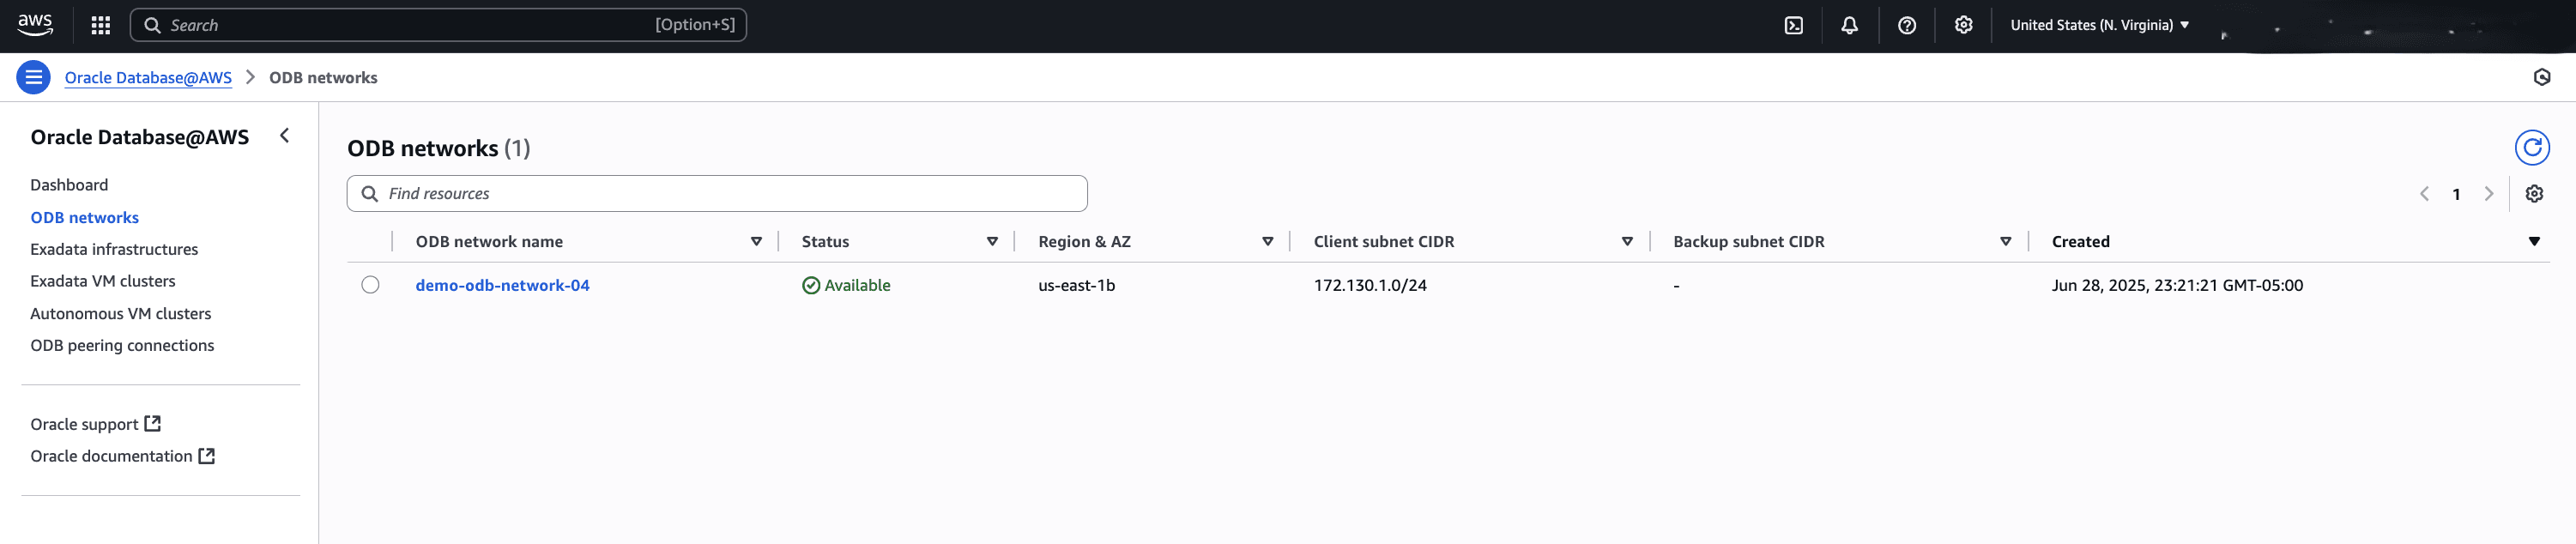
Task: Open the AWS services grid menu
Action: click(100, 25)
